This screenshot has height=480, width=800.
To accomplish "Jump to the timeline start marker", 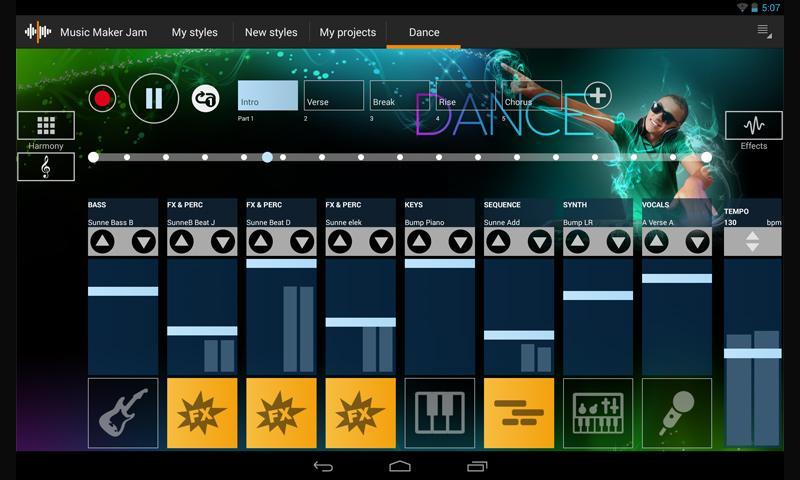I will point(93,157).
